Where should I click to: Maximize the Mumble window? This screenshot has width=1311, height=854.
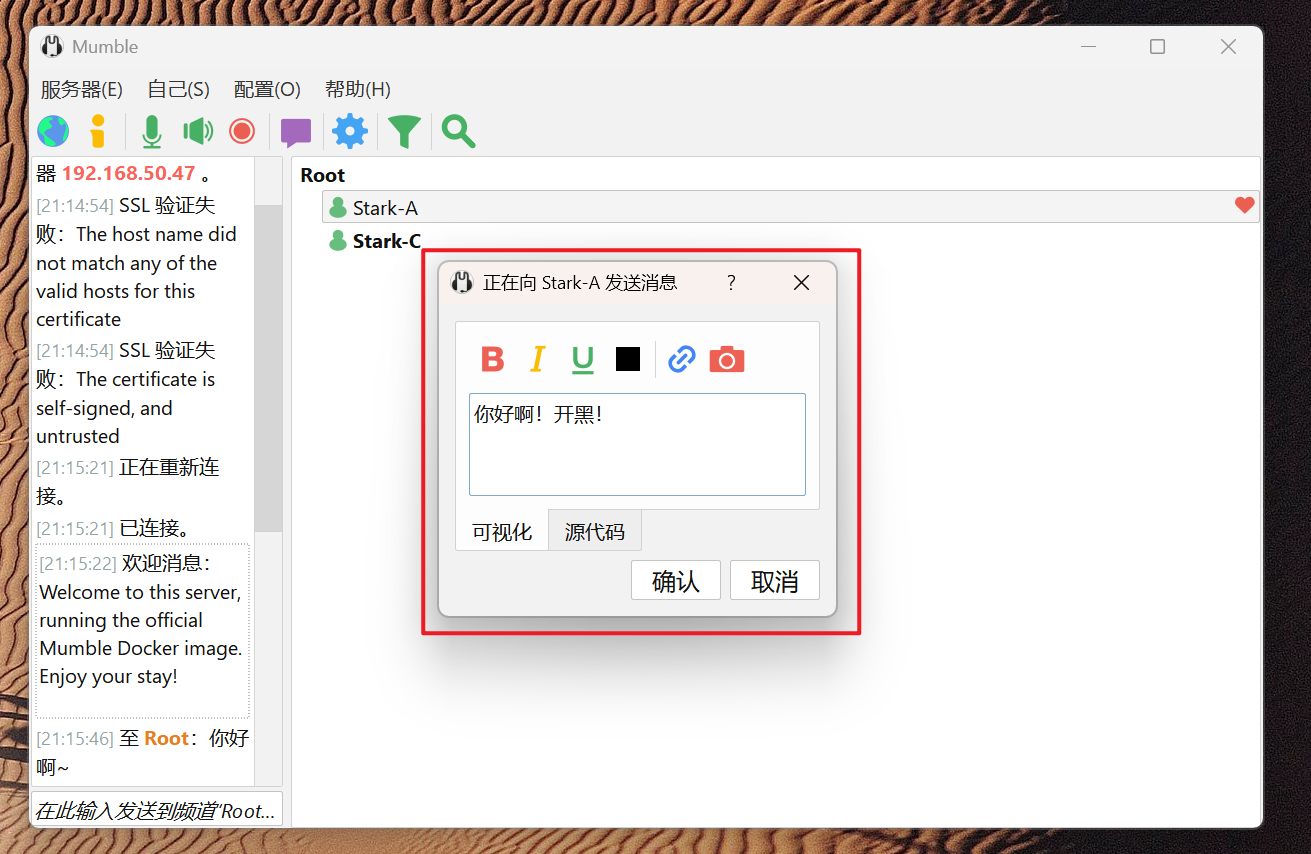(x=1157, y=46)
